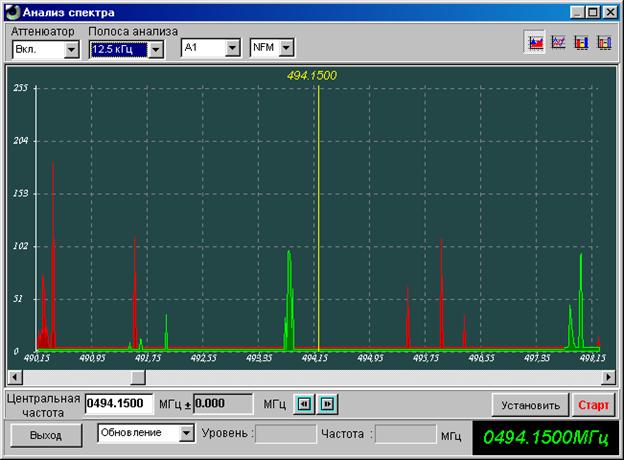This screenshot has height=460, width=624.
Task: Expand the NFM modulation dropdown
Action: pos(272,48)
